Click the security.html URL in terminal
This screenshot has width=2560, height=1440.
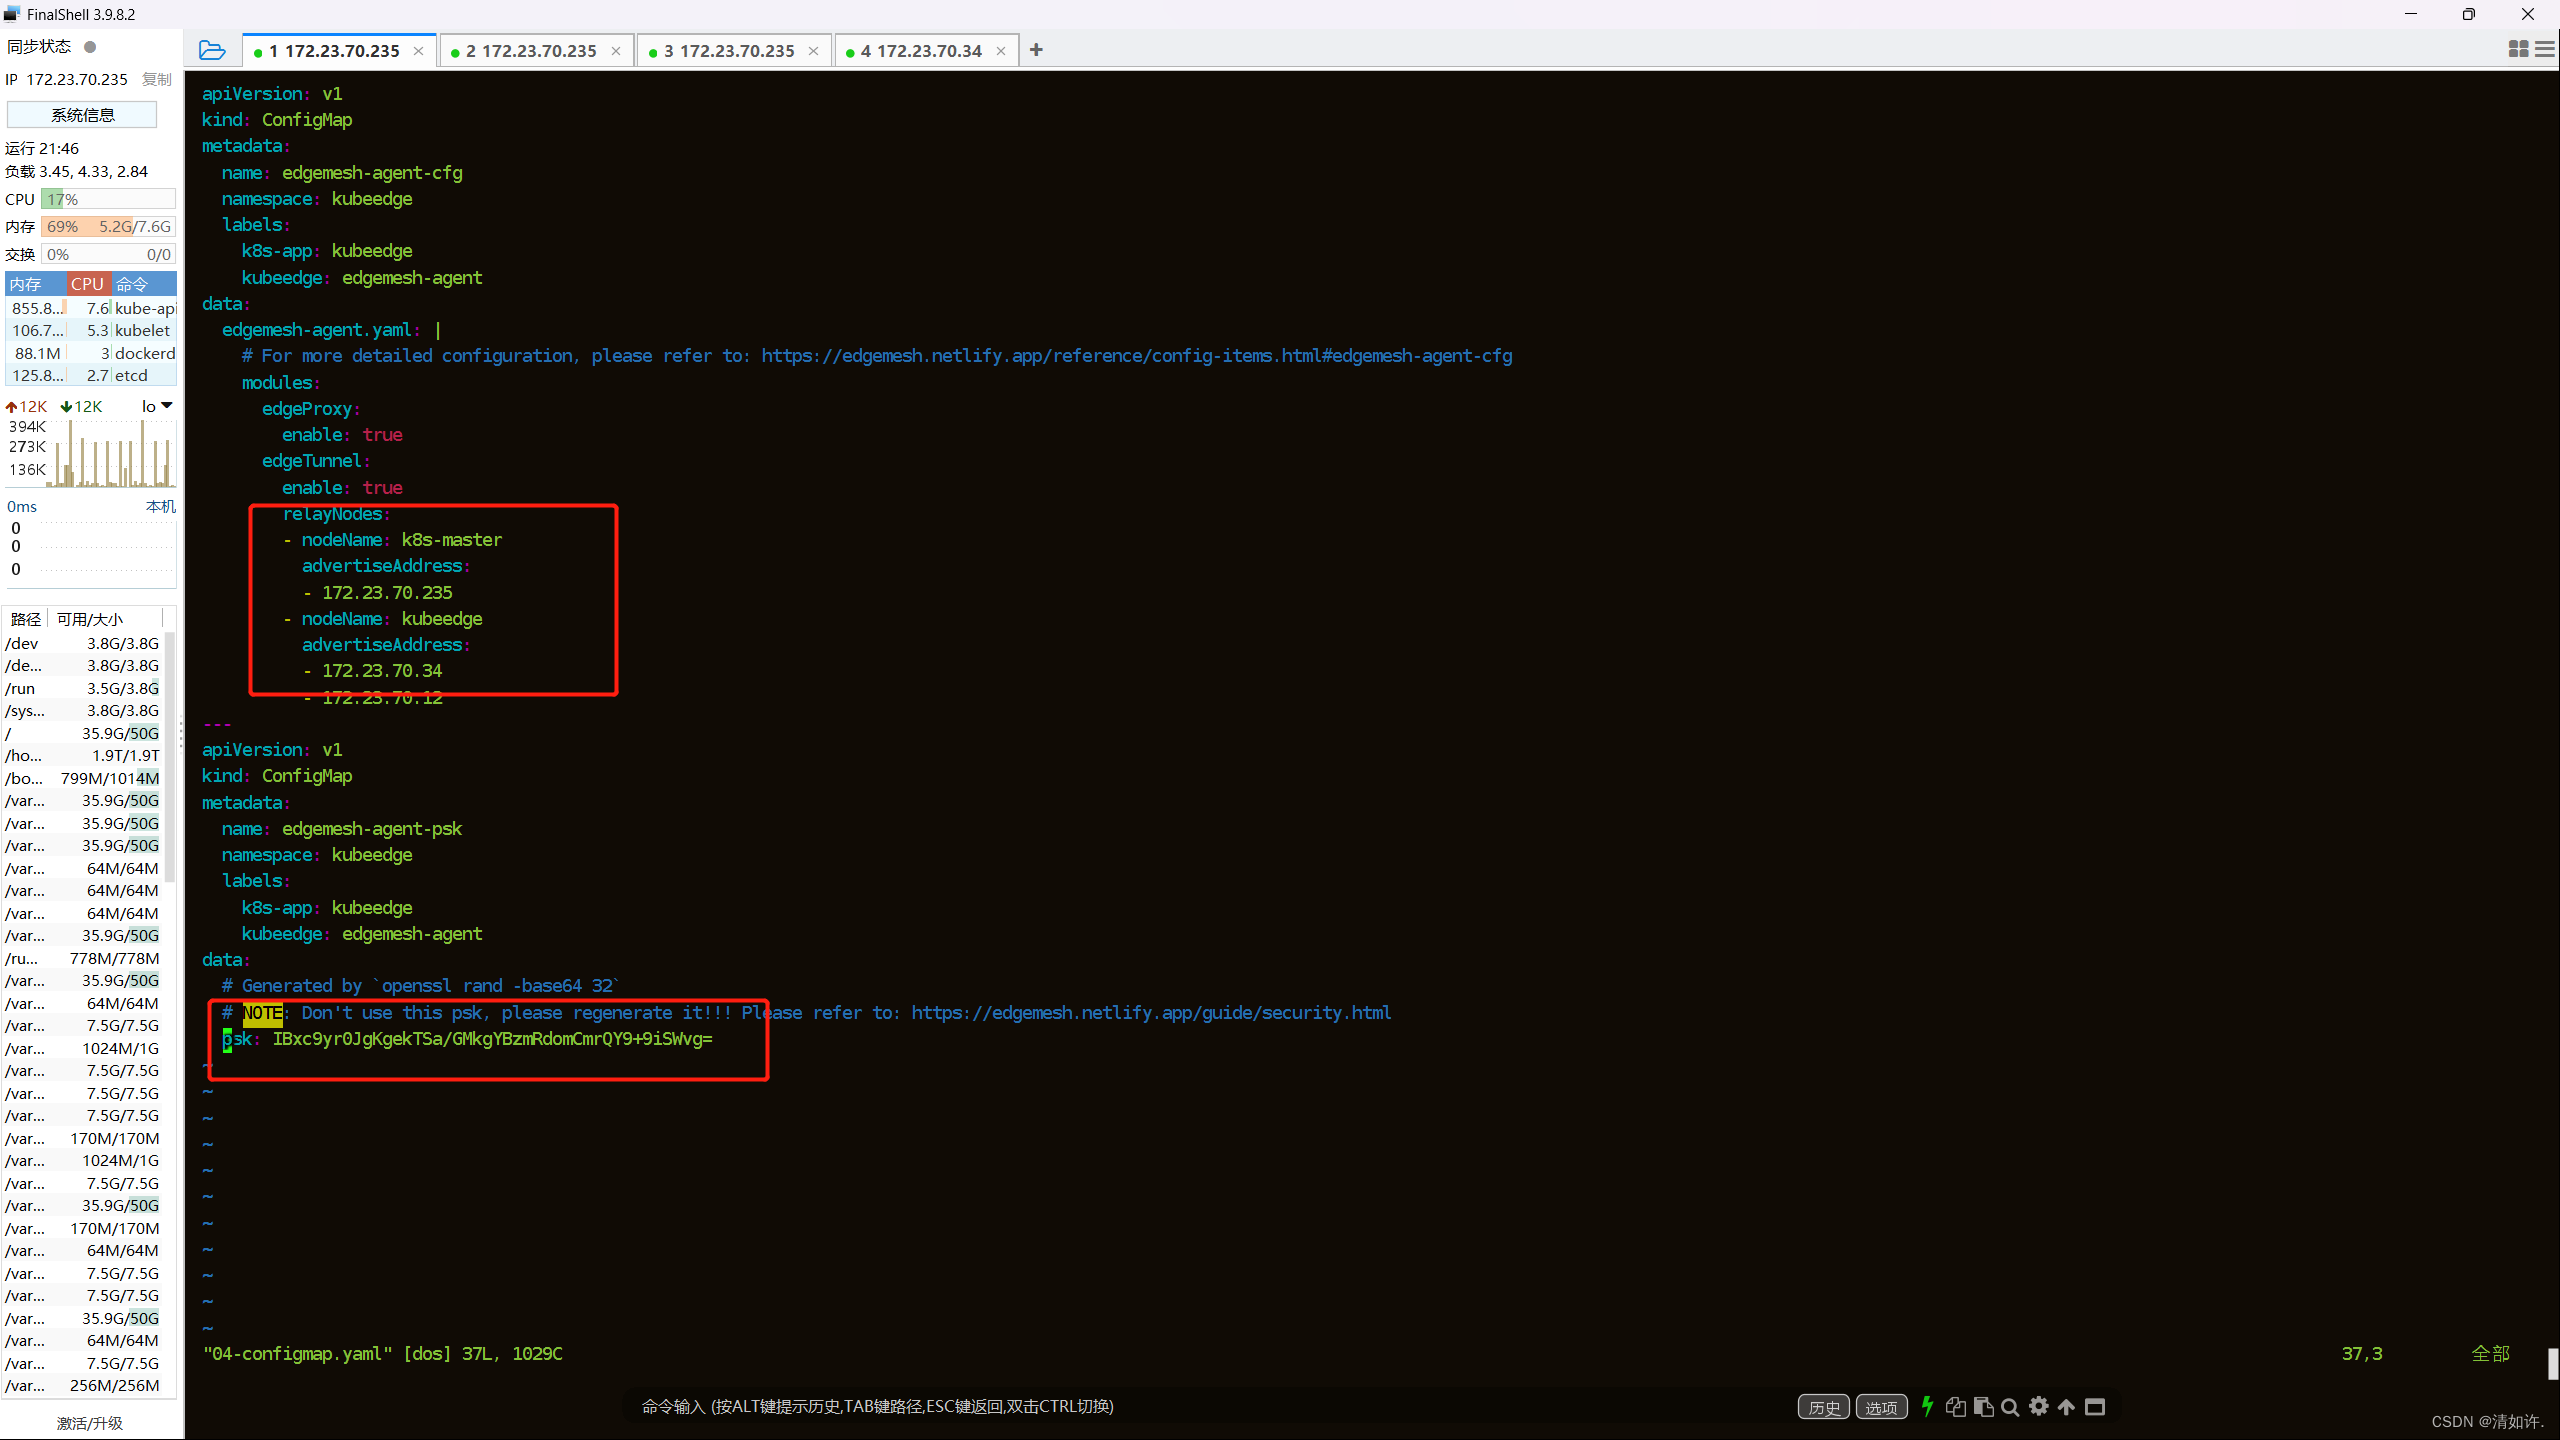coord(1151,1013)
